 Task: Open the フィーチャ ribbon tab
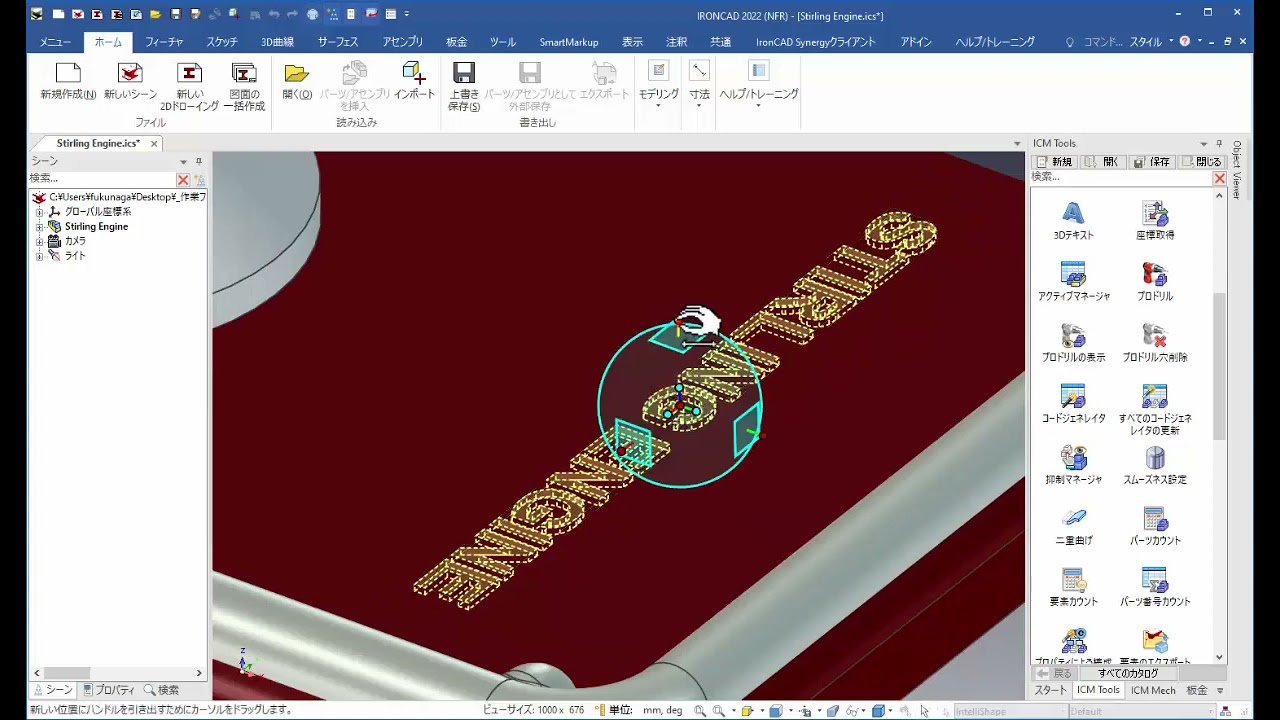tap(164, 42)
